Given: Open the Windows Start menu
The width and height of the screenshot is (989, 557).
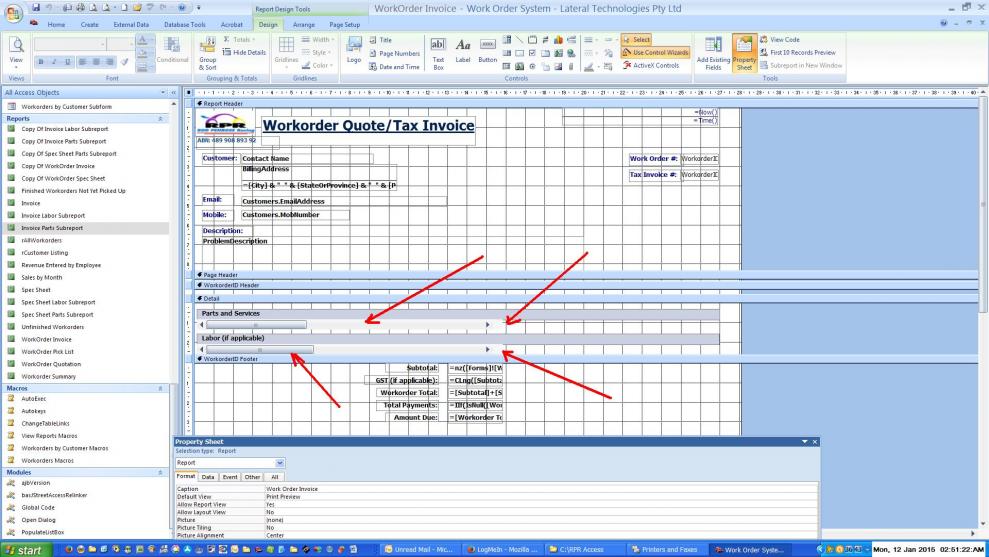Looking at the screenshot, I should 24,550.
